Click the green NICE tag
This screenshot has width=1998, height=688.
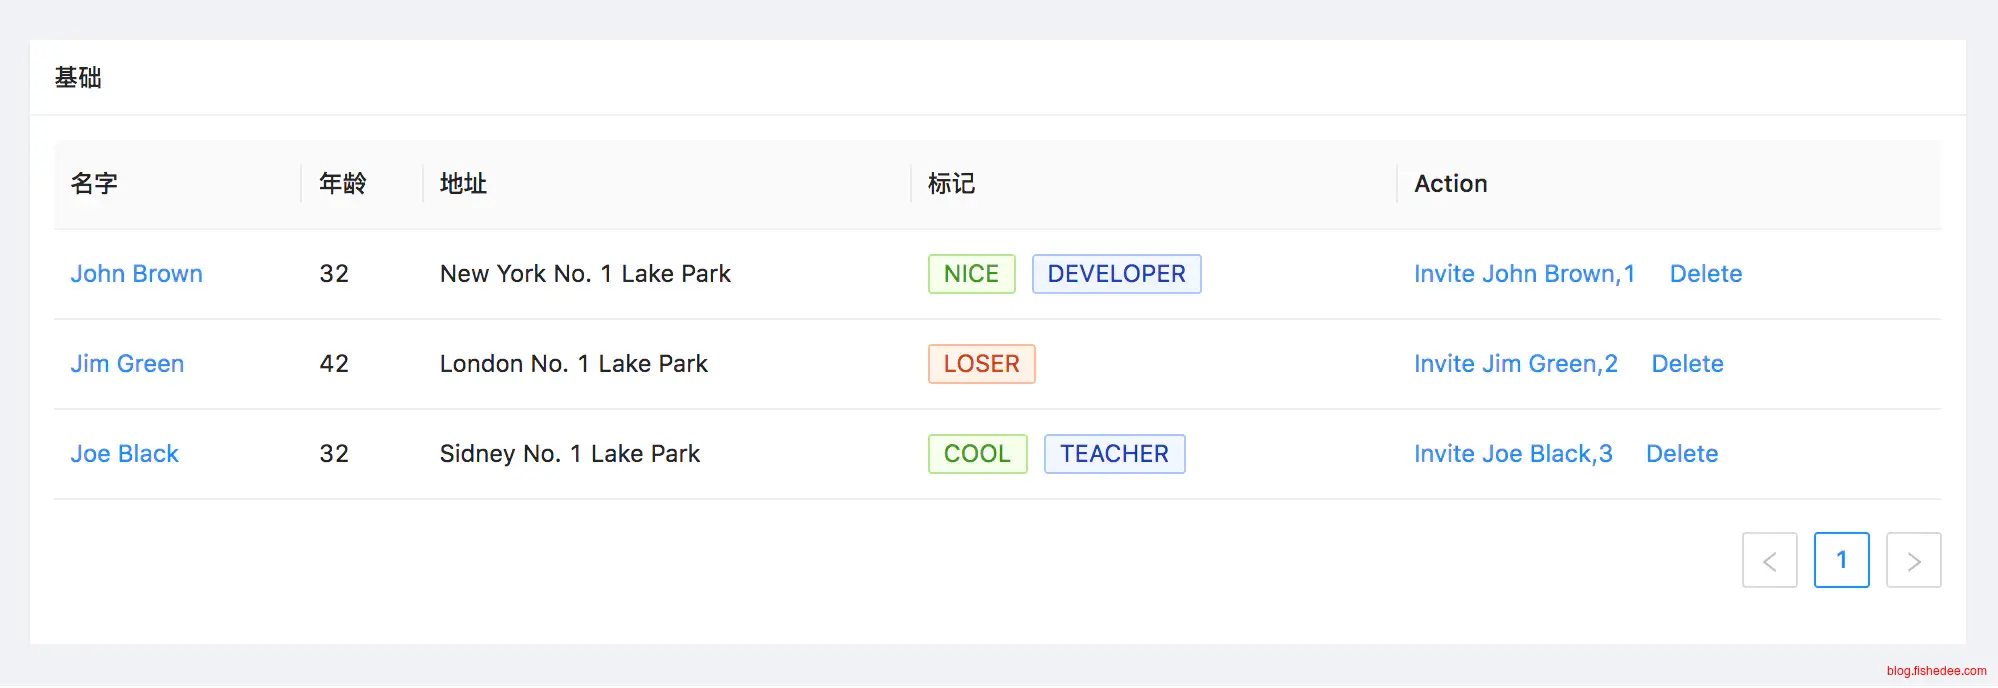971,274
